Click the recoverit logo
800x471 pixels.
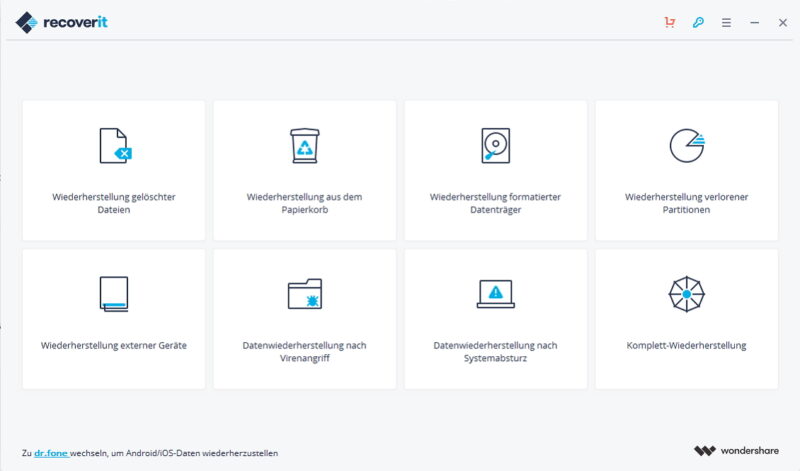click(x=62, y=22)
